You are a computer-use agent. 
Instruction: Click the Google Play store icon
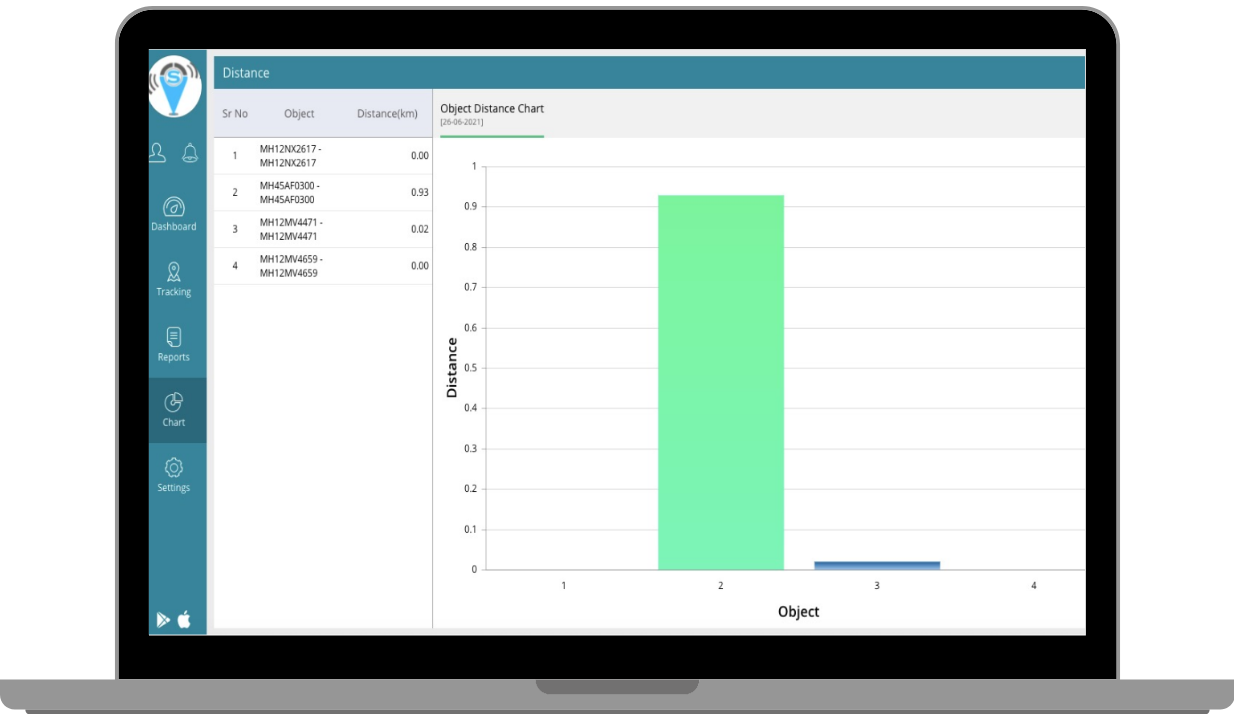click(163, 620)
